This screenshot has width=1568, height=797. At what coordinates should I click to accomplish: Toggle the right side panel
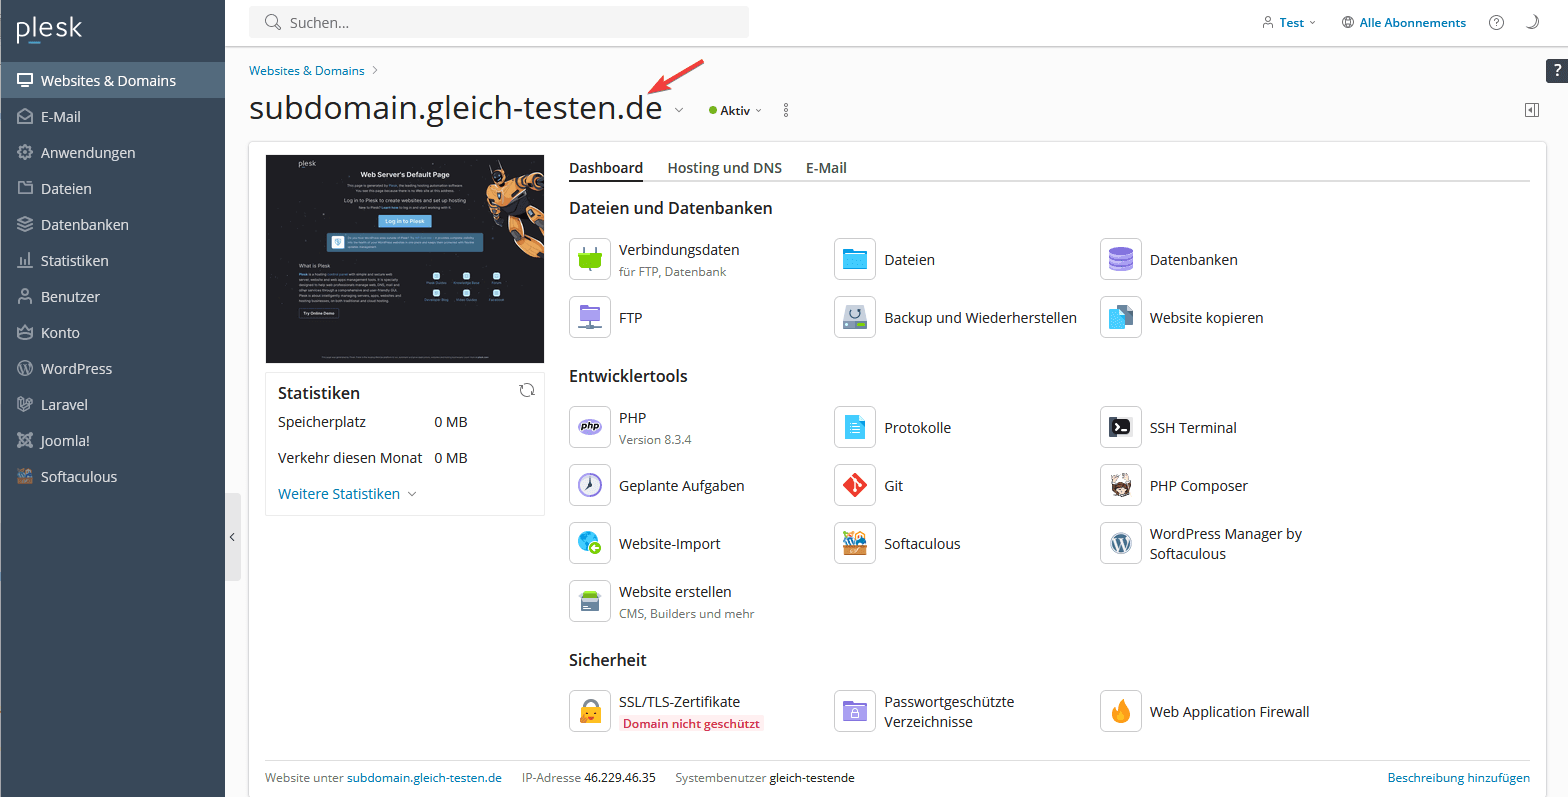coord(1531,110)
